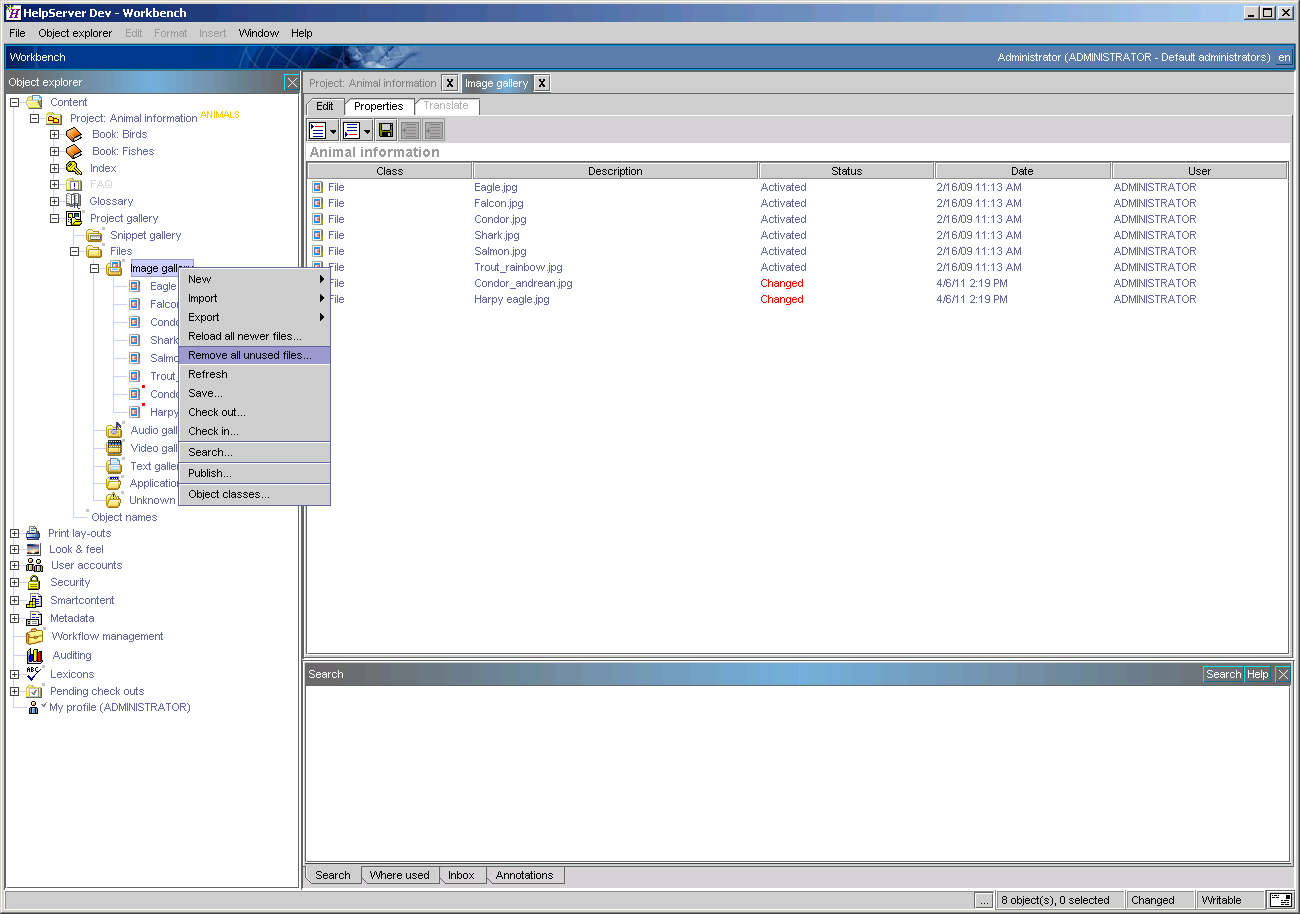
Task: Click the Index key icon
Action: 74,168
